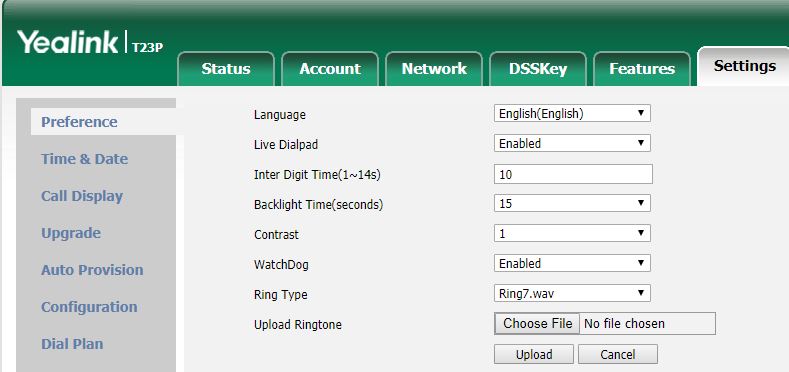Open the Dial Plan sidebar link
Screen dimensions: 789x372
click(x=72, y=344)
